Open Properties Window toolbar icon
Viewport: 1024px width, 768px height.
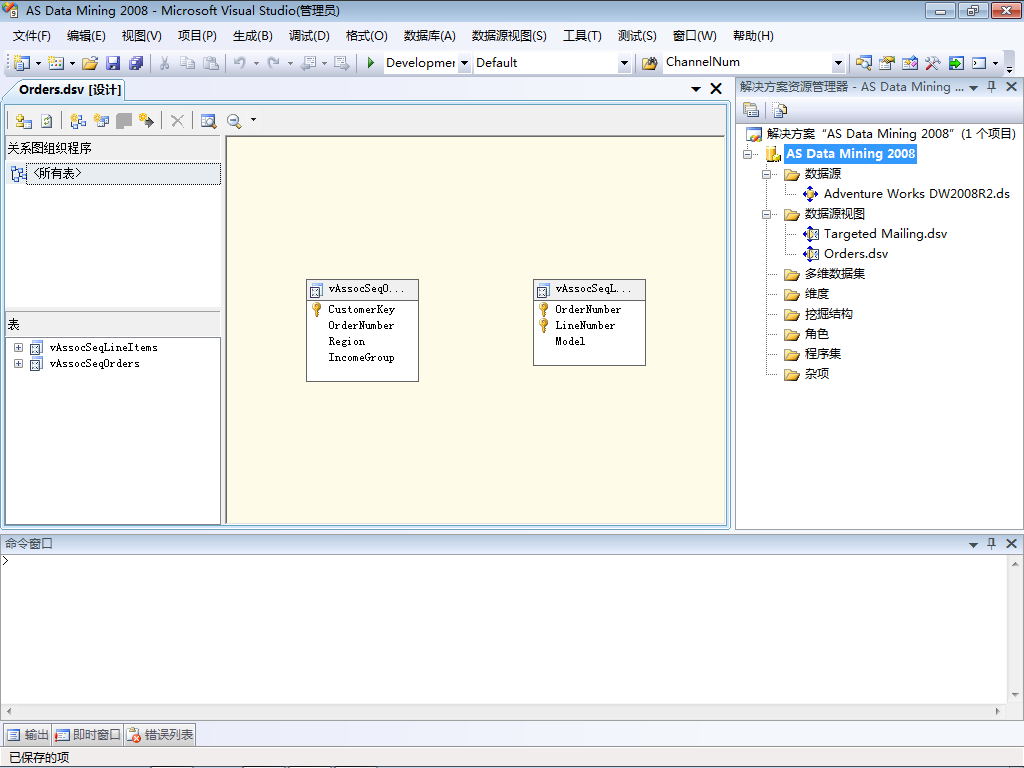pos(886,63)
